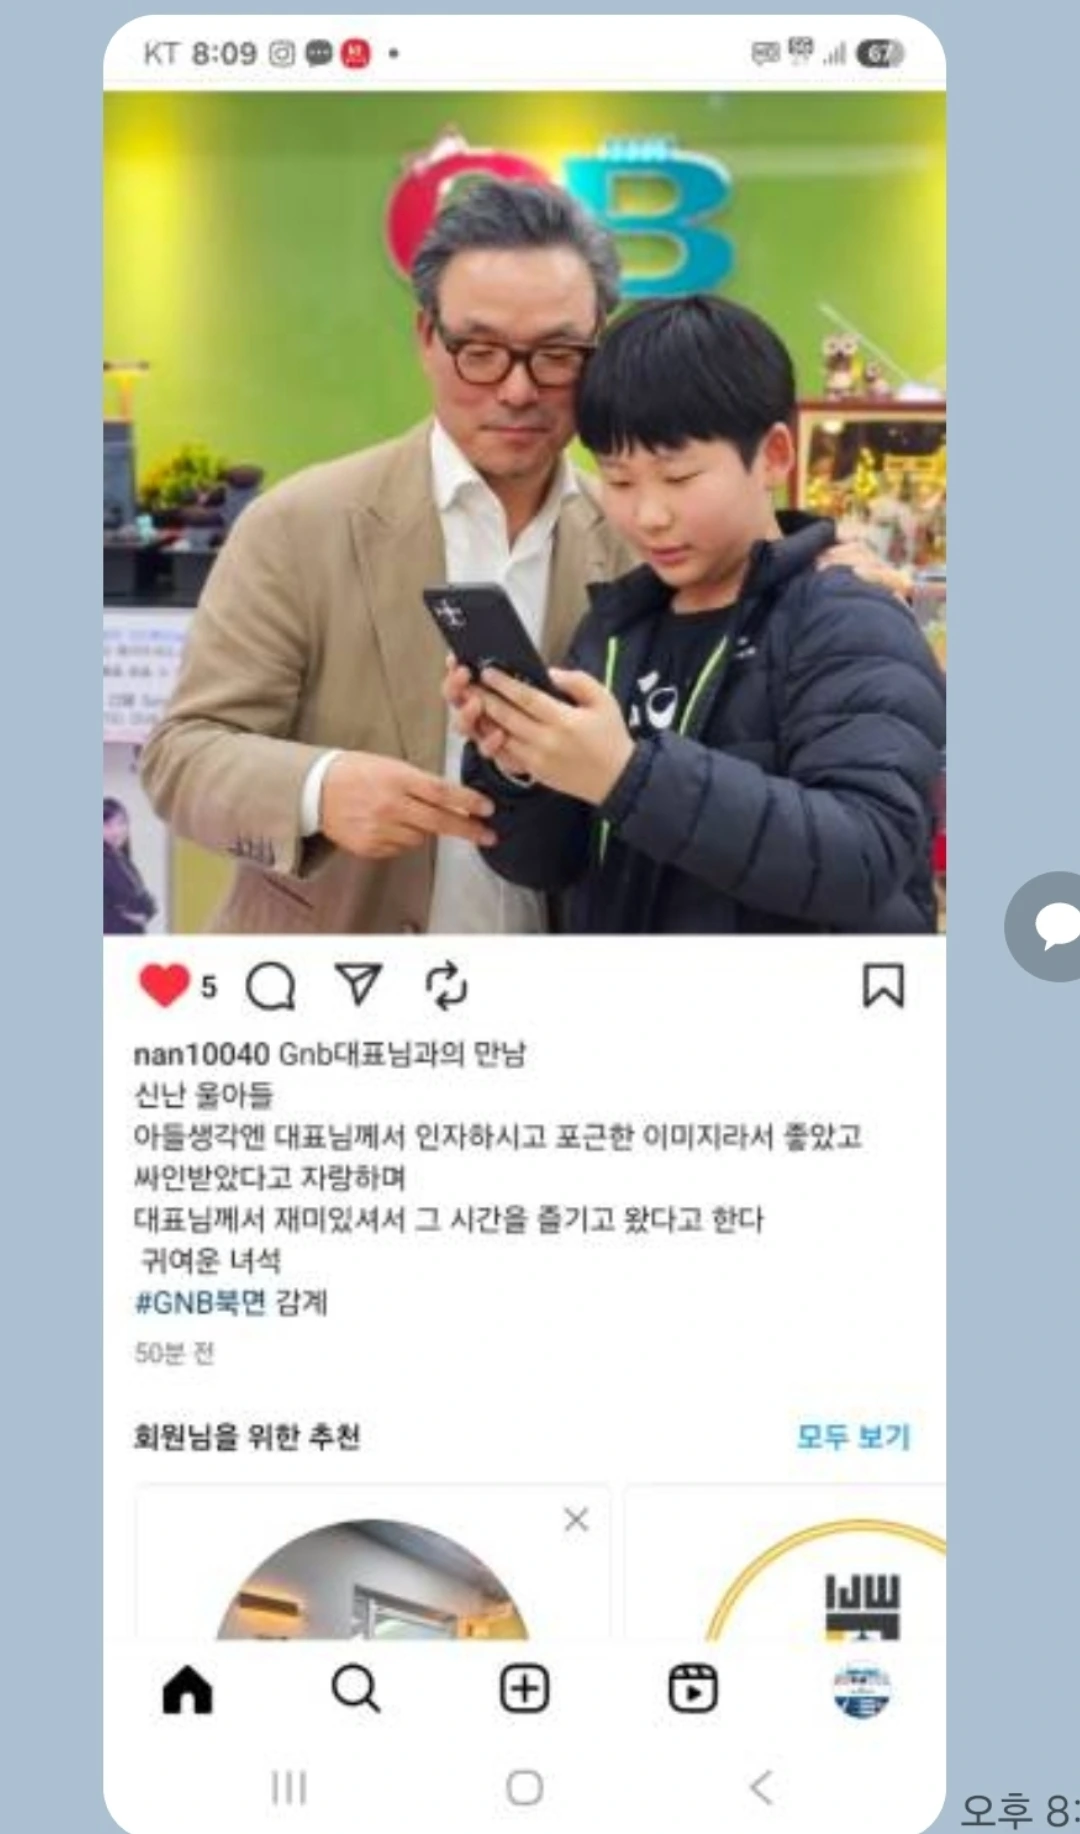Go to the Home tab

point(187,1690)
